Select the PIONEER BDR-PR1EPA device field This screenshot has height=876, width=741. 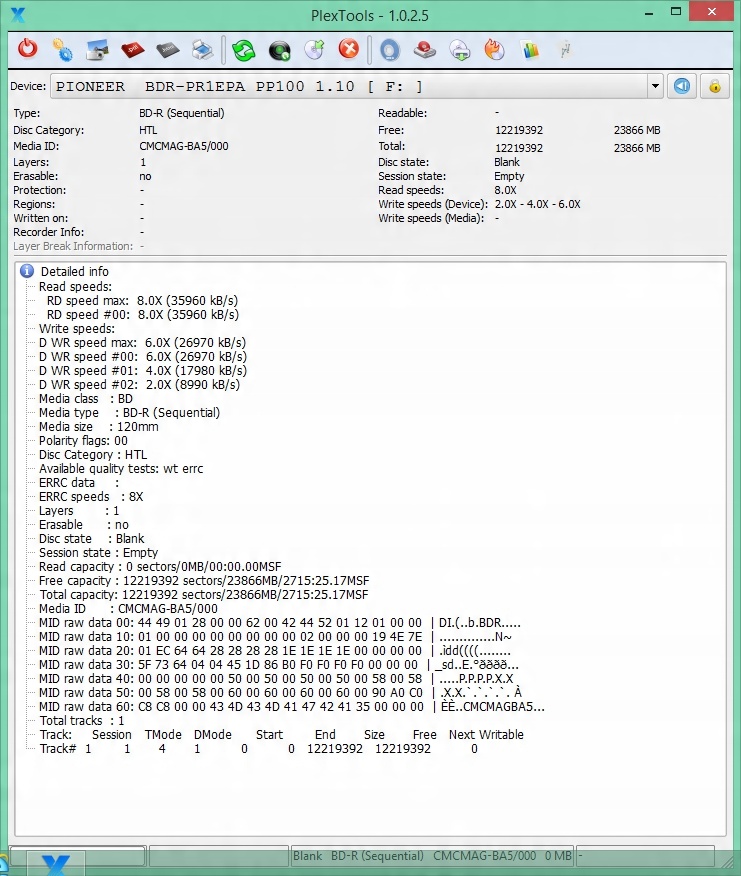click(x=350, y=87)
